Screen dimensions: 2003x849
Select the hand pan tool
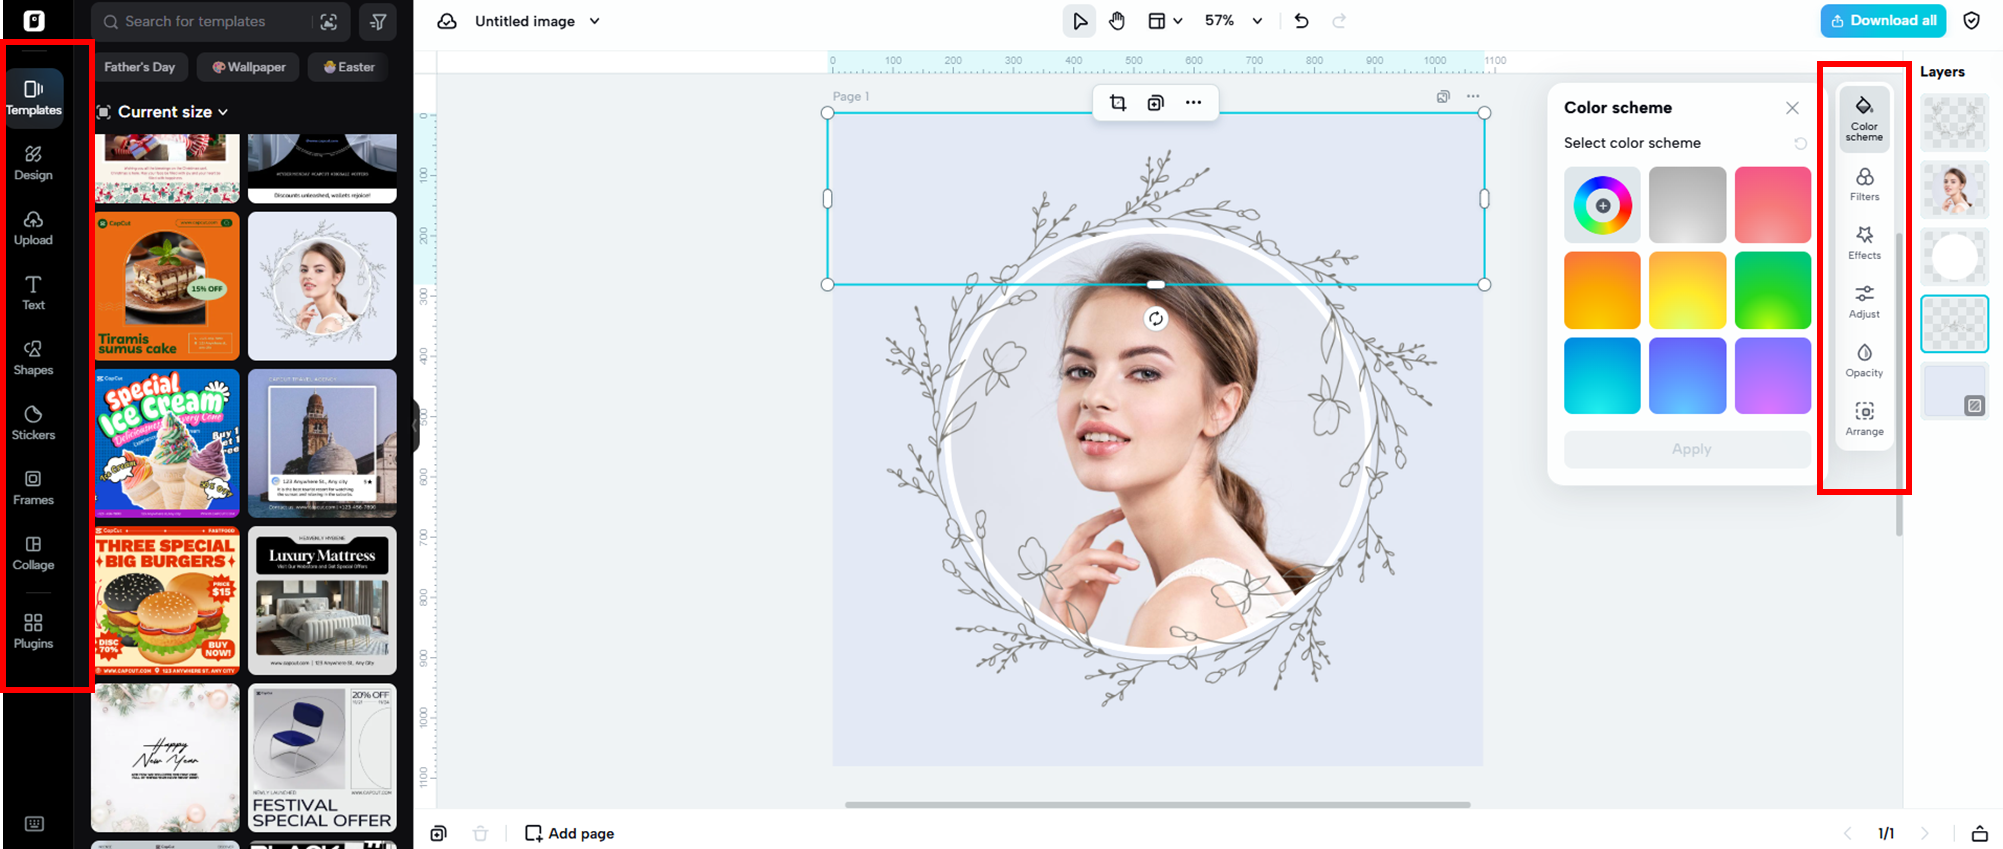coord(1117,21)
